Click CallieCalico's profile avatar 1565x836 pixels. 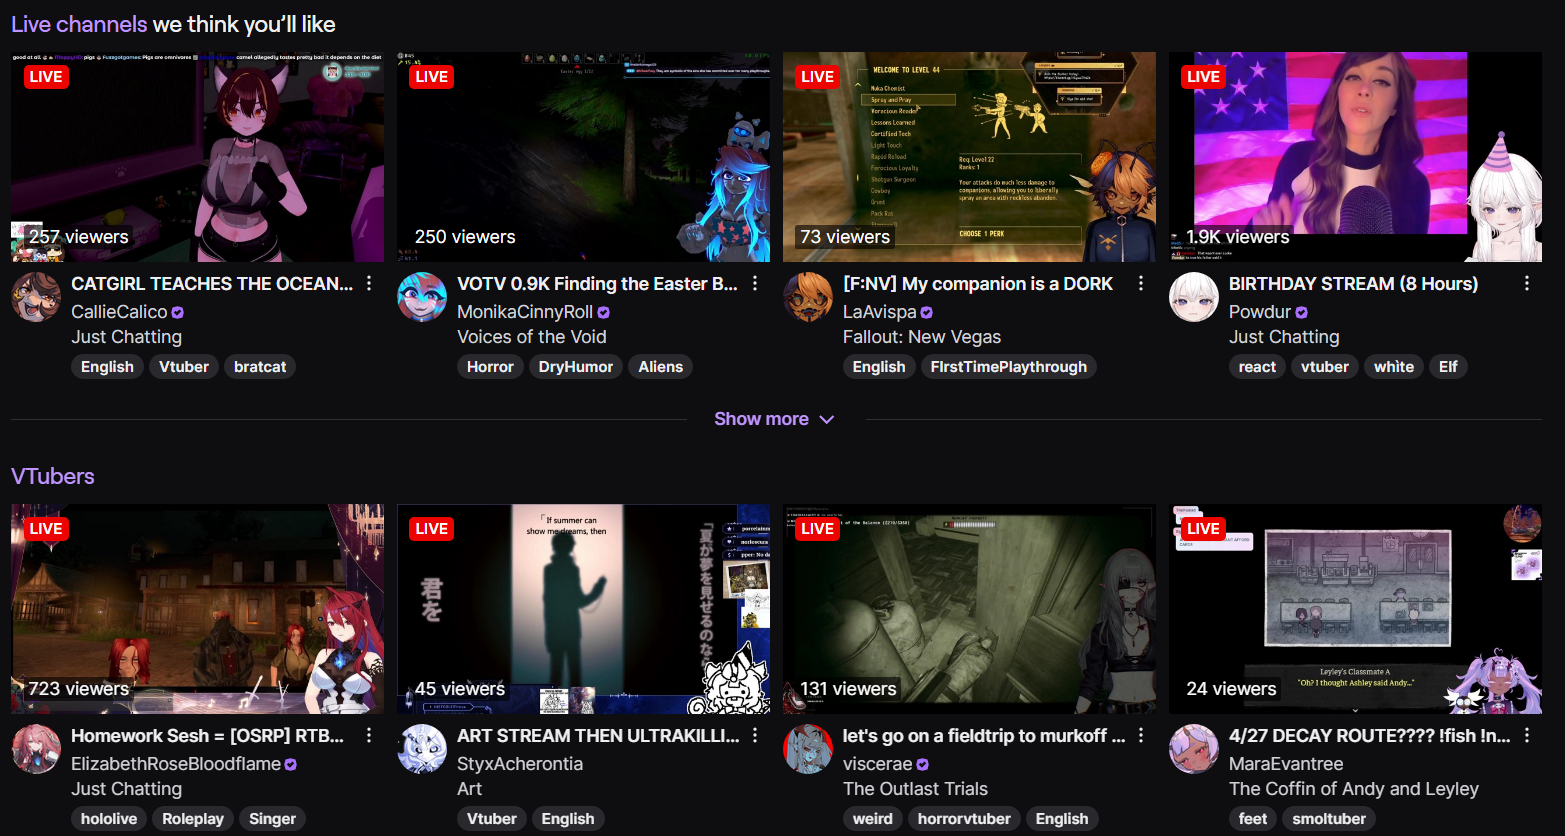(x=36, y=297)
